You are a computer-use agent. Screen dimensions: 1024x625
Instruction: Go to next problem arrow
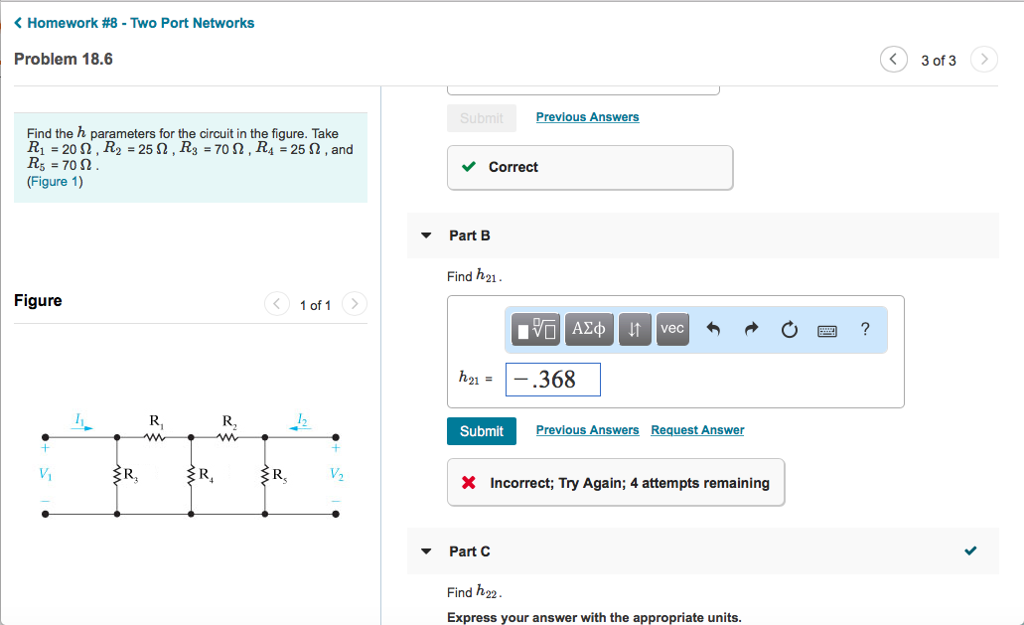tap(984, 60)
